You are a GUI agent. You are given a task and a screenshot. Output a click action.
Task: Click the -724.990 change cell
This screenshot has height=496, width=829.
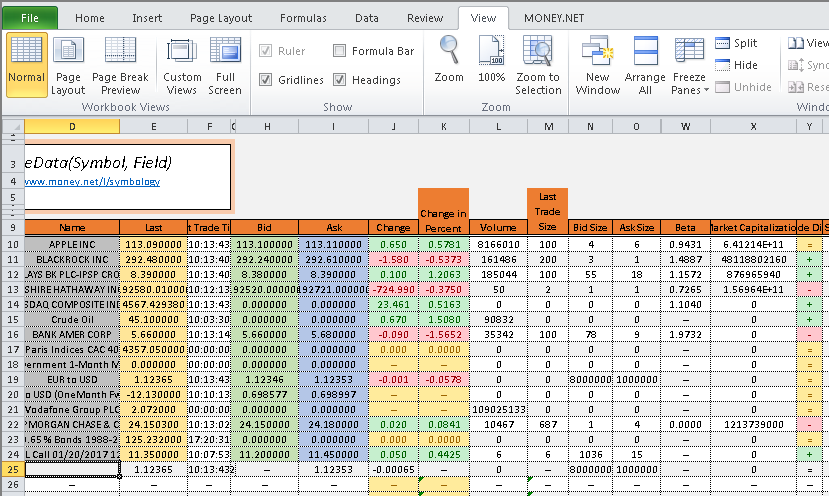(x=393, y=289)
